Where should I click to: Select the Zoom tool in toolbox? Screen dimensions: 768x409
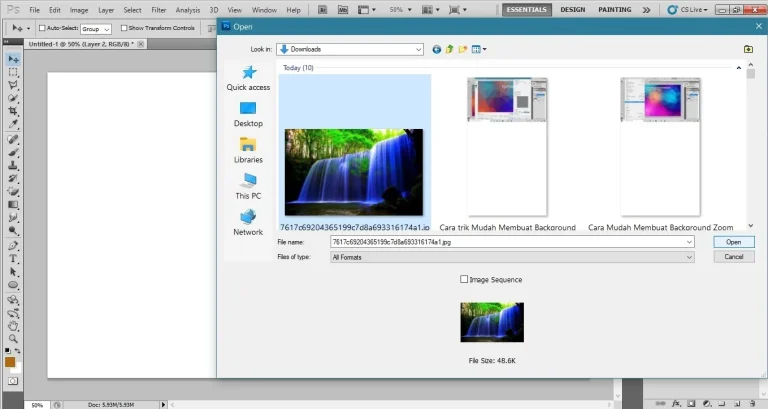pos(13,338)
